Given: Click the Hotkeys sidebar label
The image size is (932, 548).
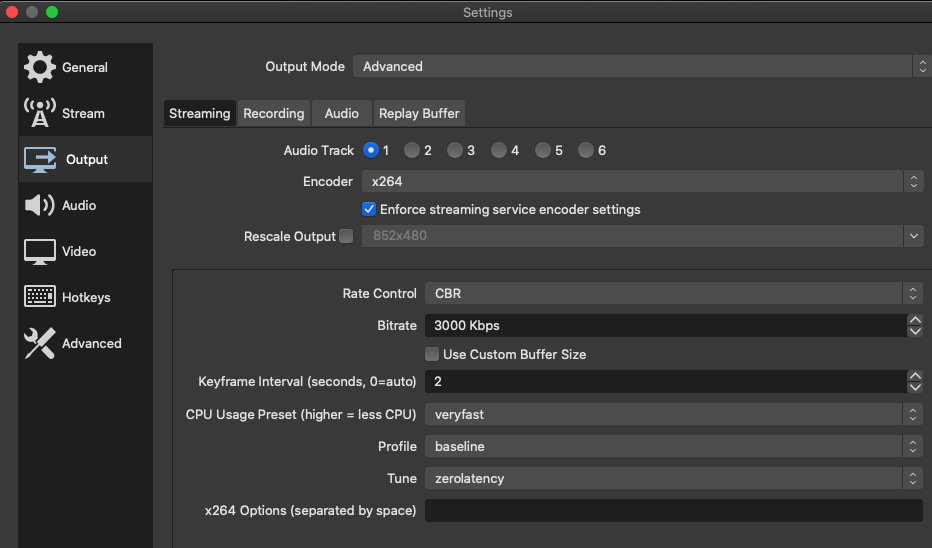Looking at the screenshot, I should (x=86, y=297).
